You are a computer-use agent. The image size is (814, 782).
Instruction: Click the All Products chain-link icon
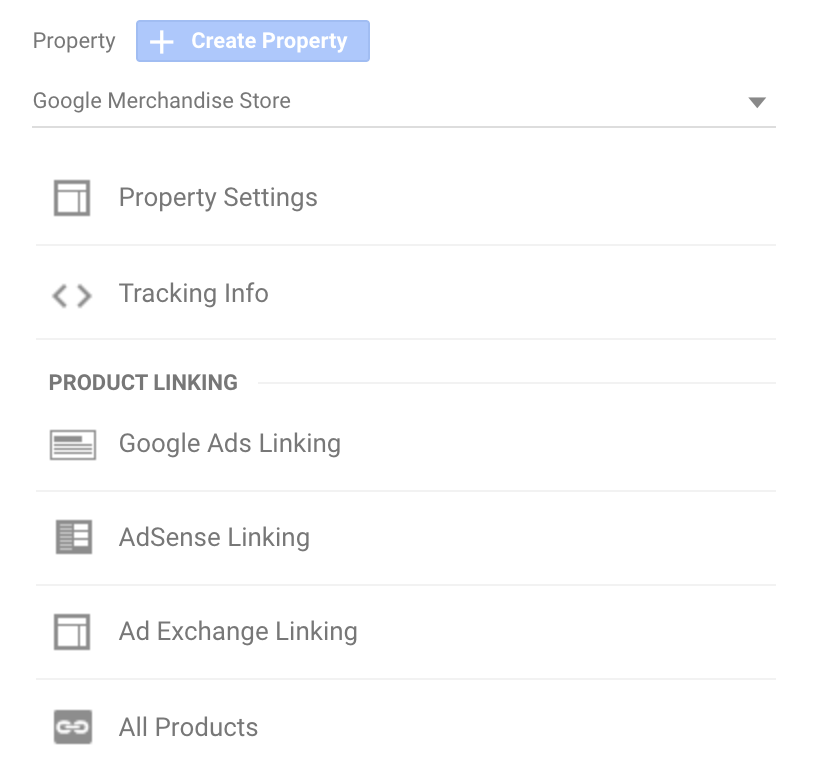(x=72, y=727)
